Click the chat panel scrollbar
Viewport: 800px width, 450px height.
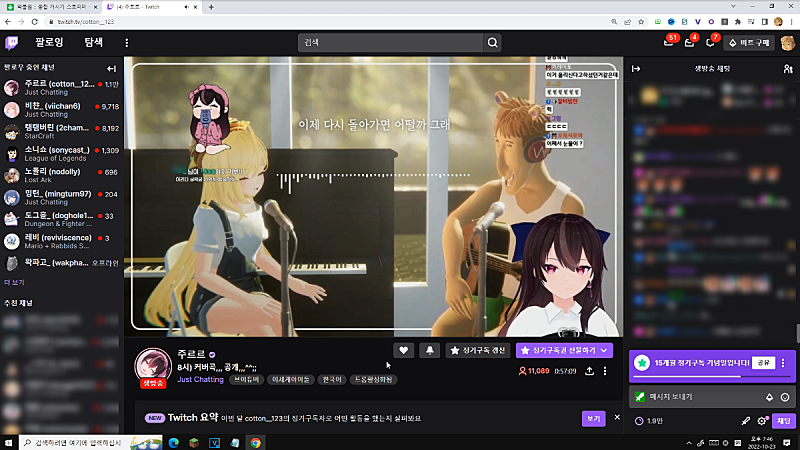point(797,334)
